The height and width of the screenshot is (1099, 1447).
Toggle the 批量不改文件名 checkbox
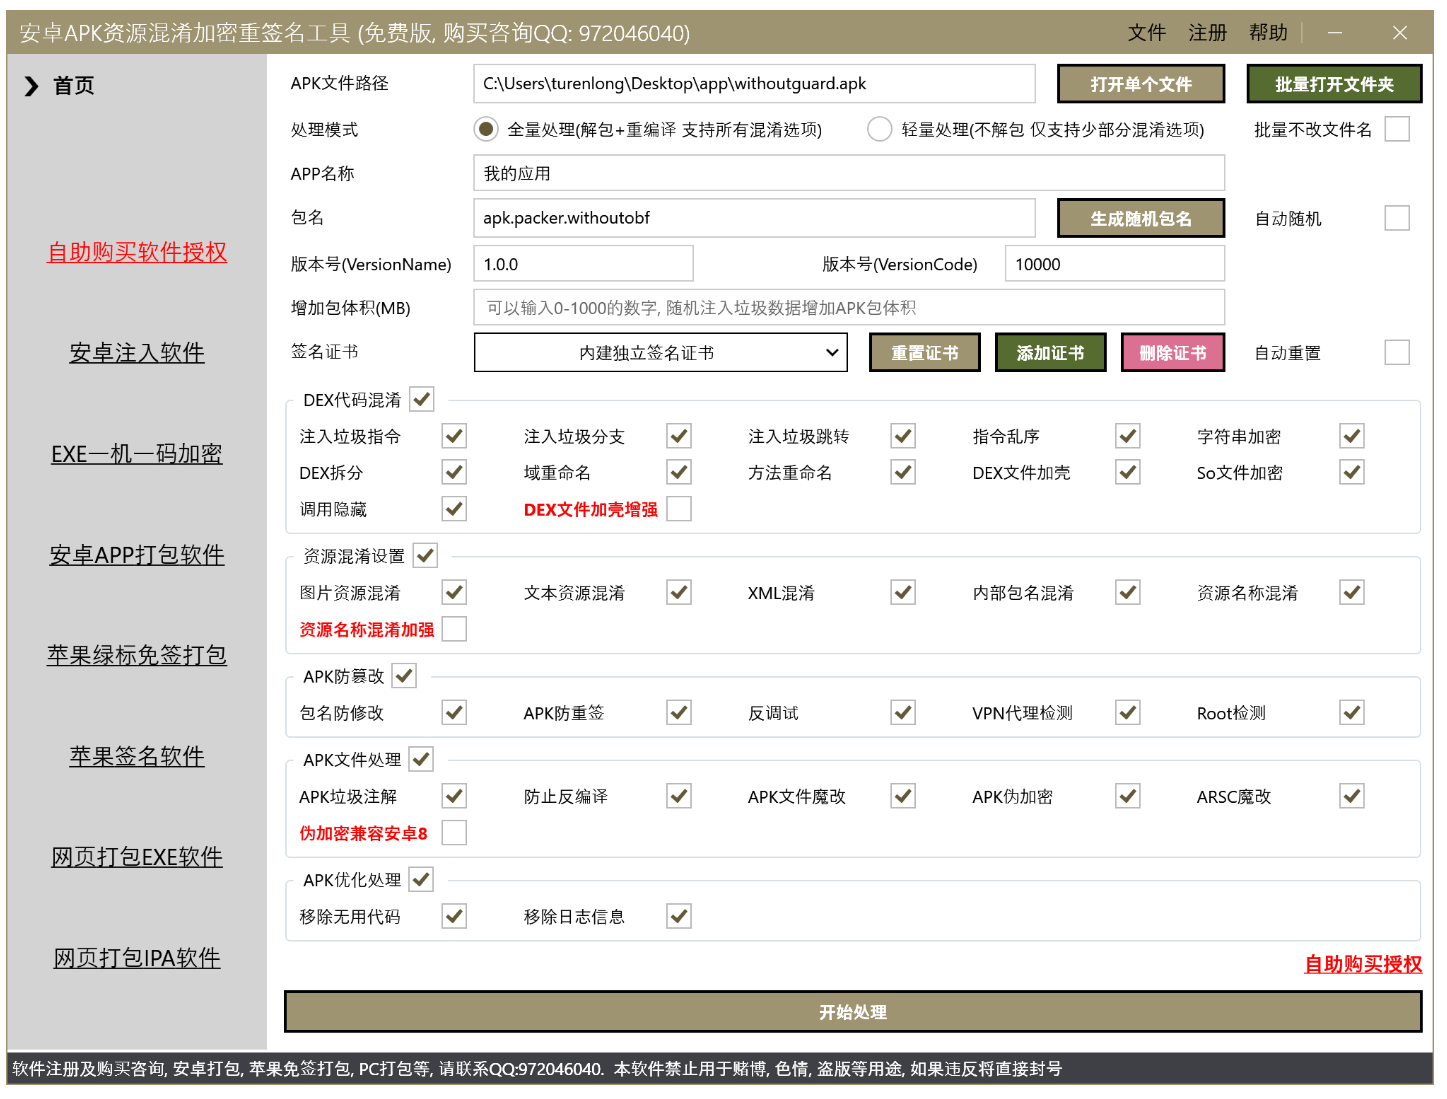click(x=1397, y=129)
